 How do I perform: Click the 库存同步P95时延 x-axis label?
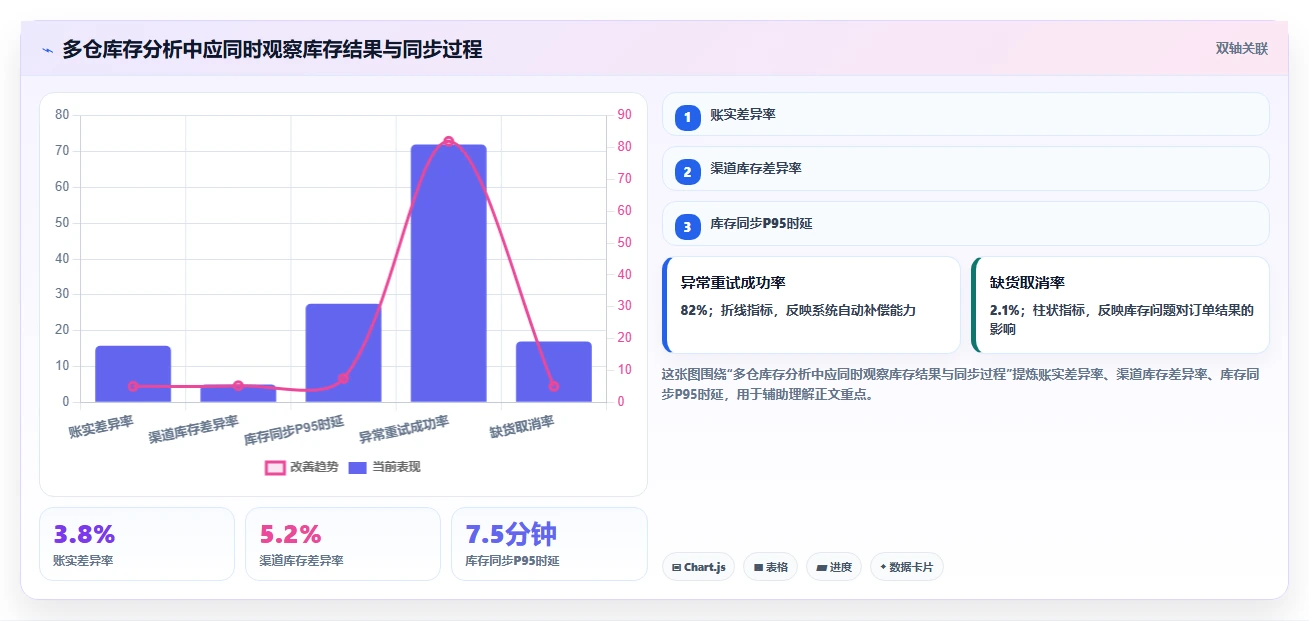click(294, 430)
